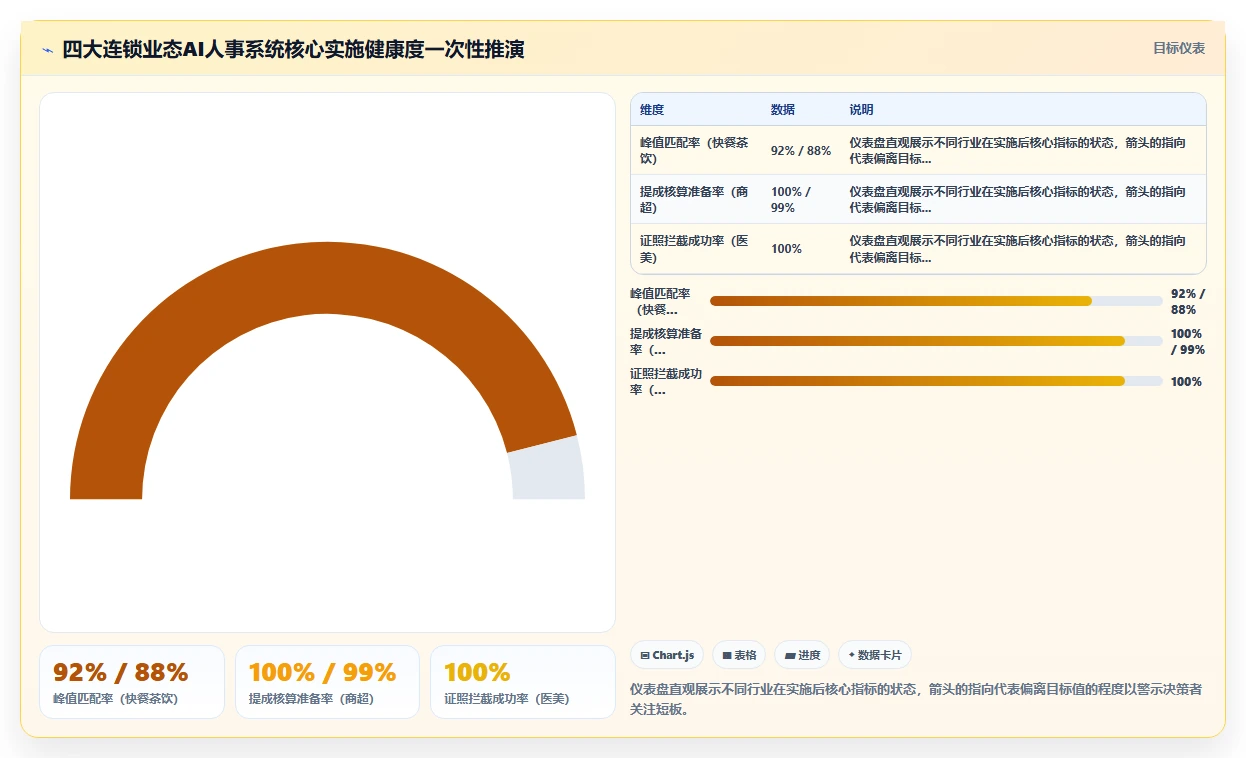Select the 表格 tag chip

pos(739,655)
